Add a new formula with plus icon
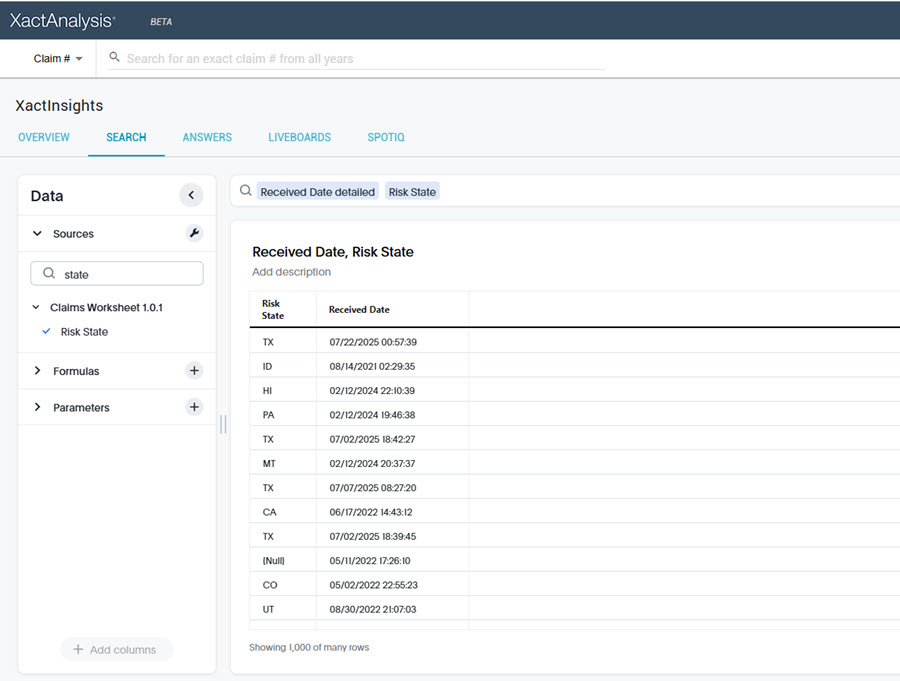The height and width of the screenshot is (681, 900). tap(194, 371)
